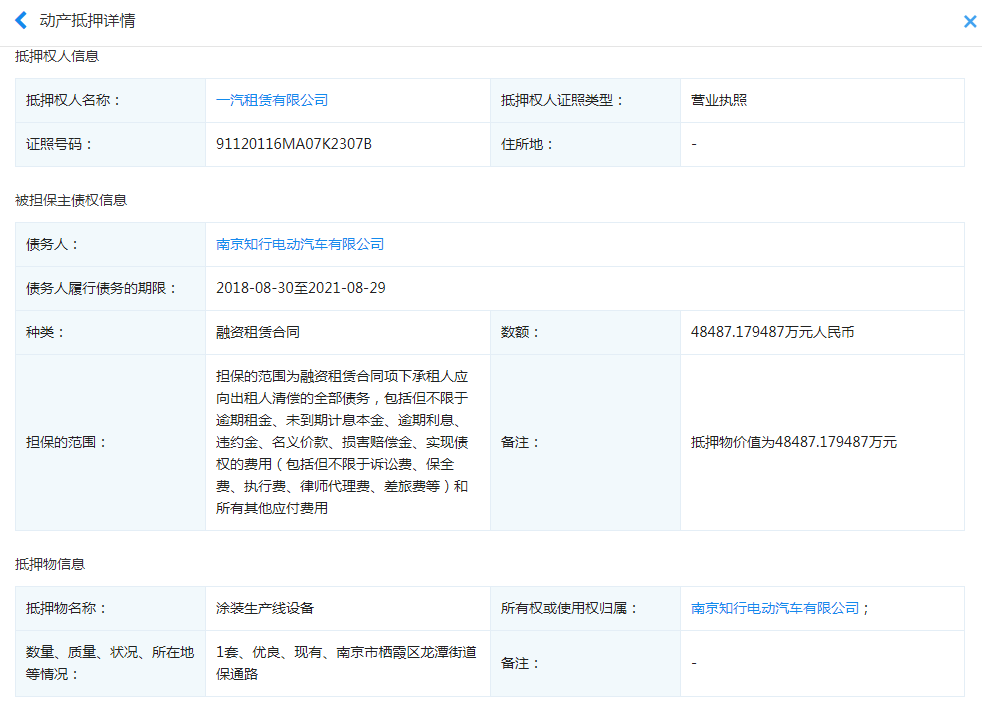Click the 债务人： label
The height and width of the screenshot is (702, 982).
click(52, 244)
